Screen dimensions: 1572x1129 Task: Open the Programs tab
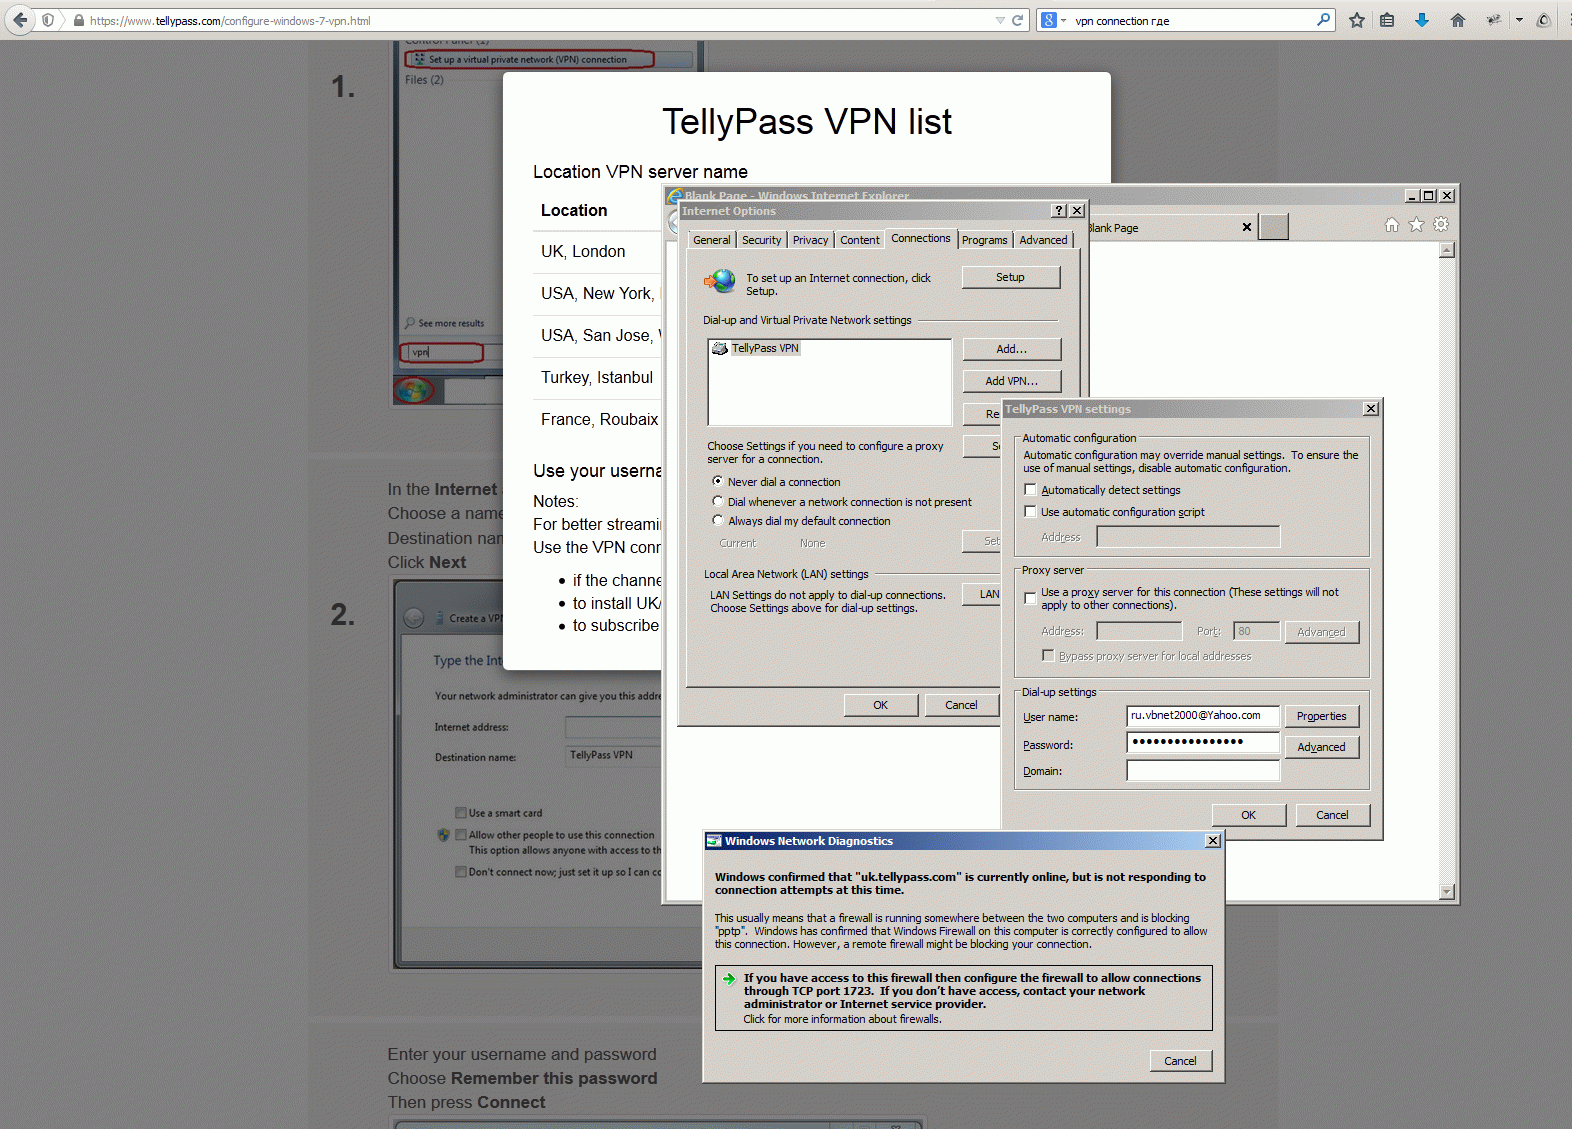coord(985,240)
